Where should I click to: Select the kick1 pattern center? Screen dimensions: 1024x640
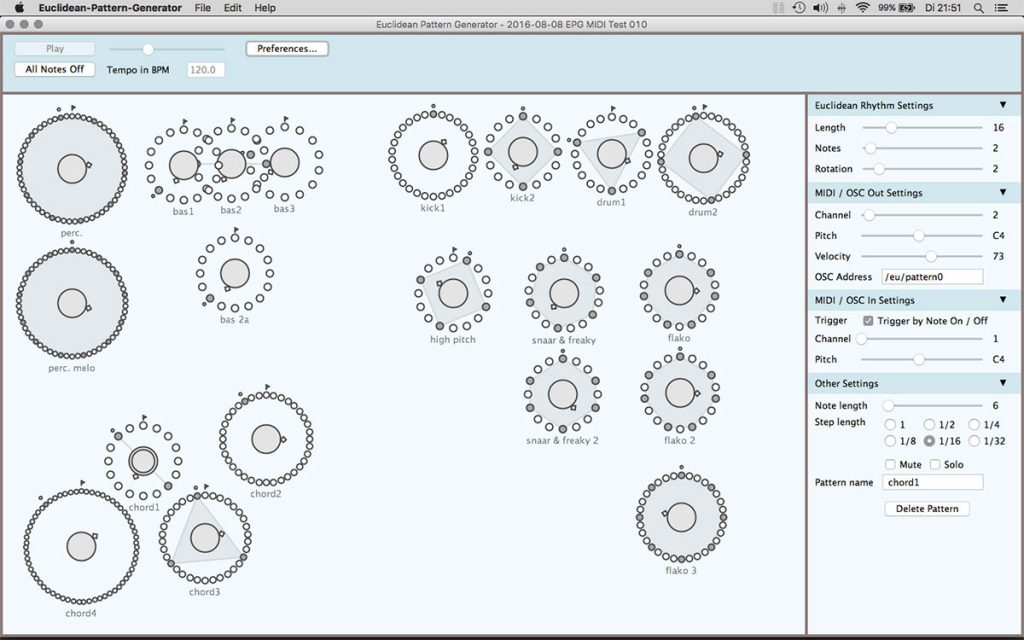point(433,155)
